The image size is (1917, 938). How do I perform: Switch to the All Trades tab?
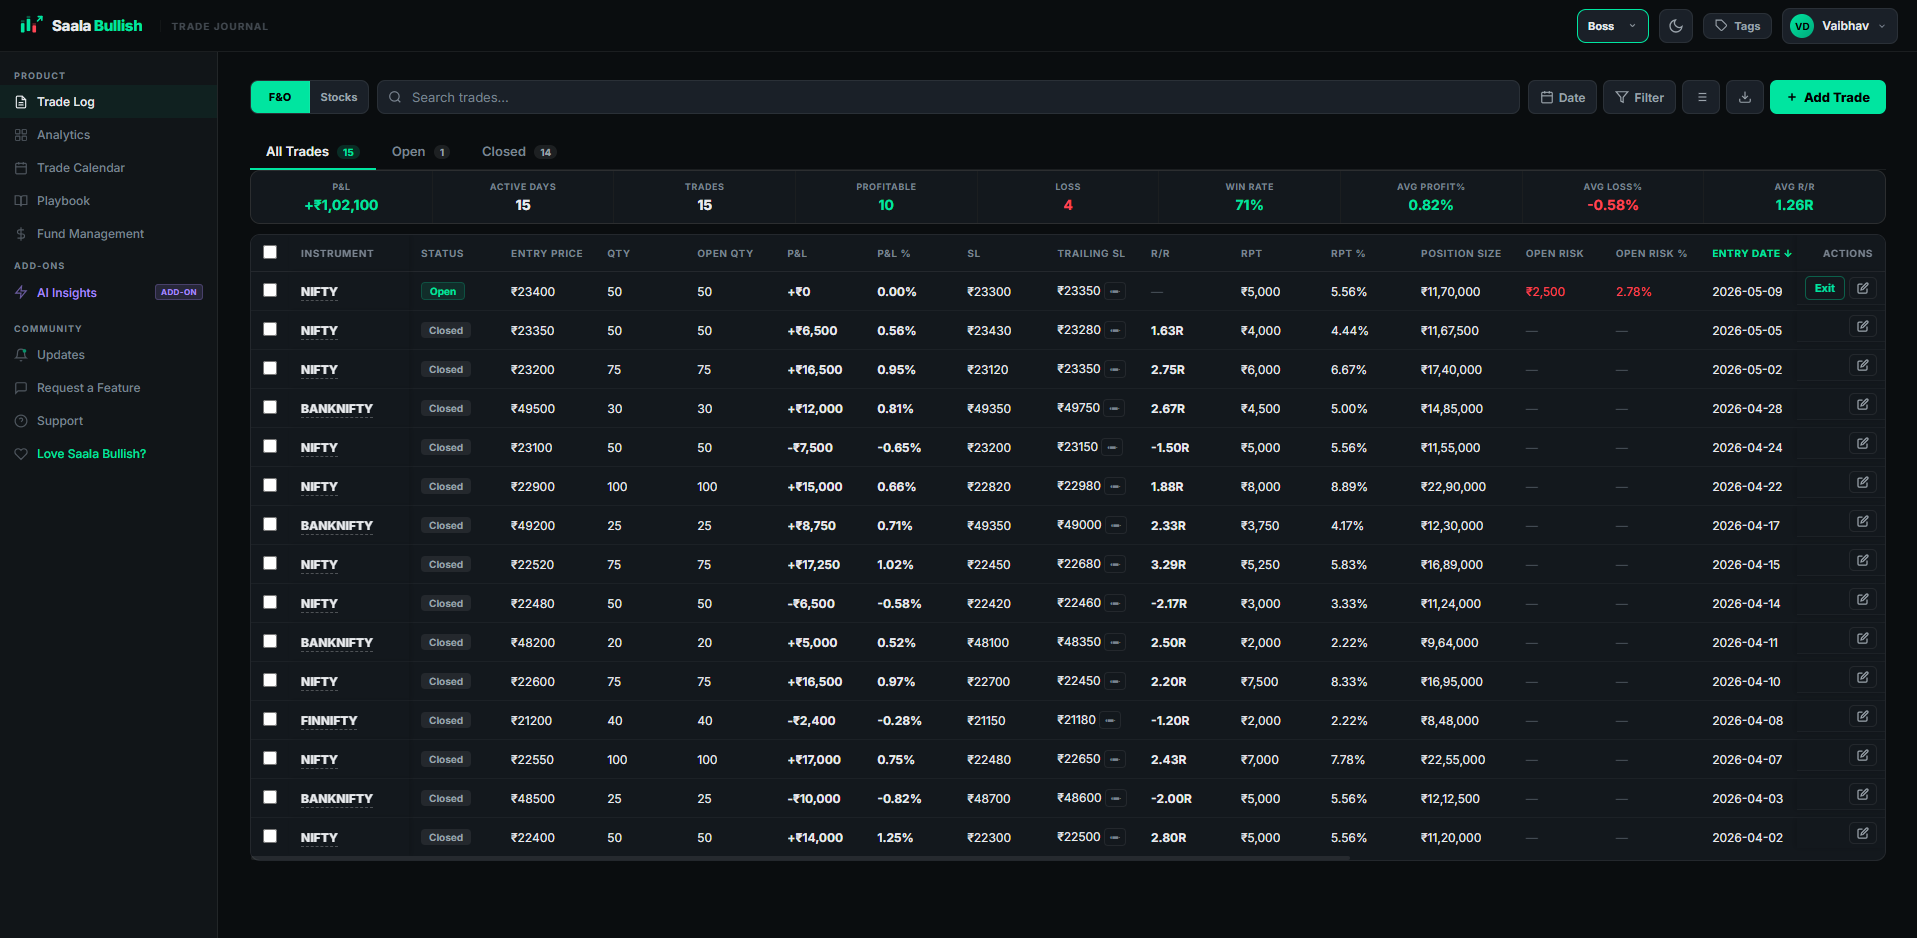click(x=312, y=152)
